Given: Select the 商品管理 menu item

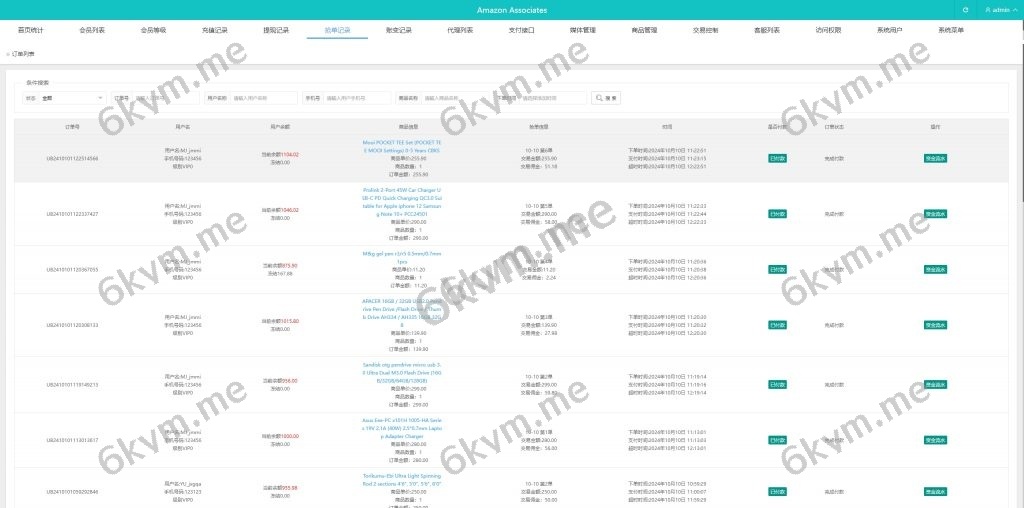Looking at the screenshot, I should coord(644,31).
